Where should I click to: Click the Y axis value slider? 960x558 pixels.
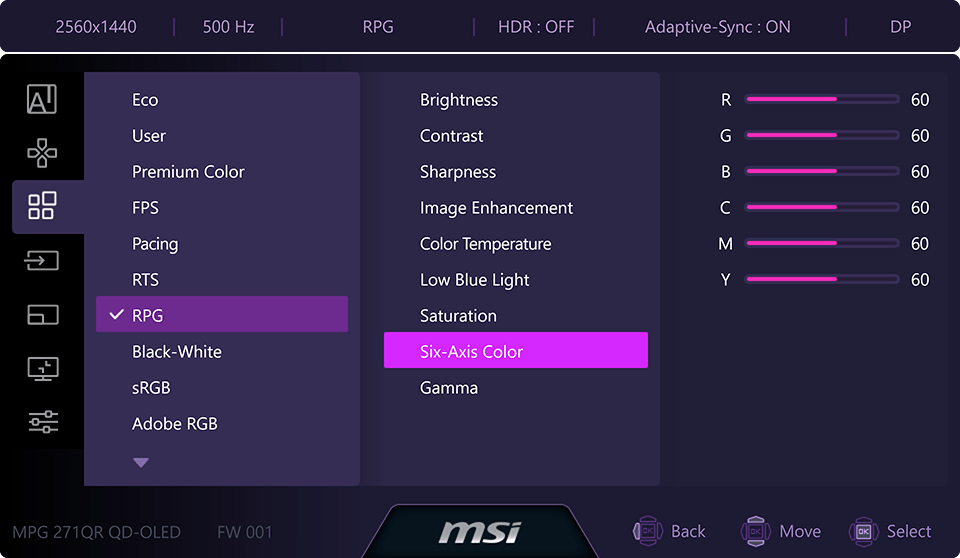[x=822, y=280]
